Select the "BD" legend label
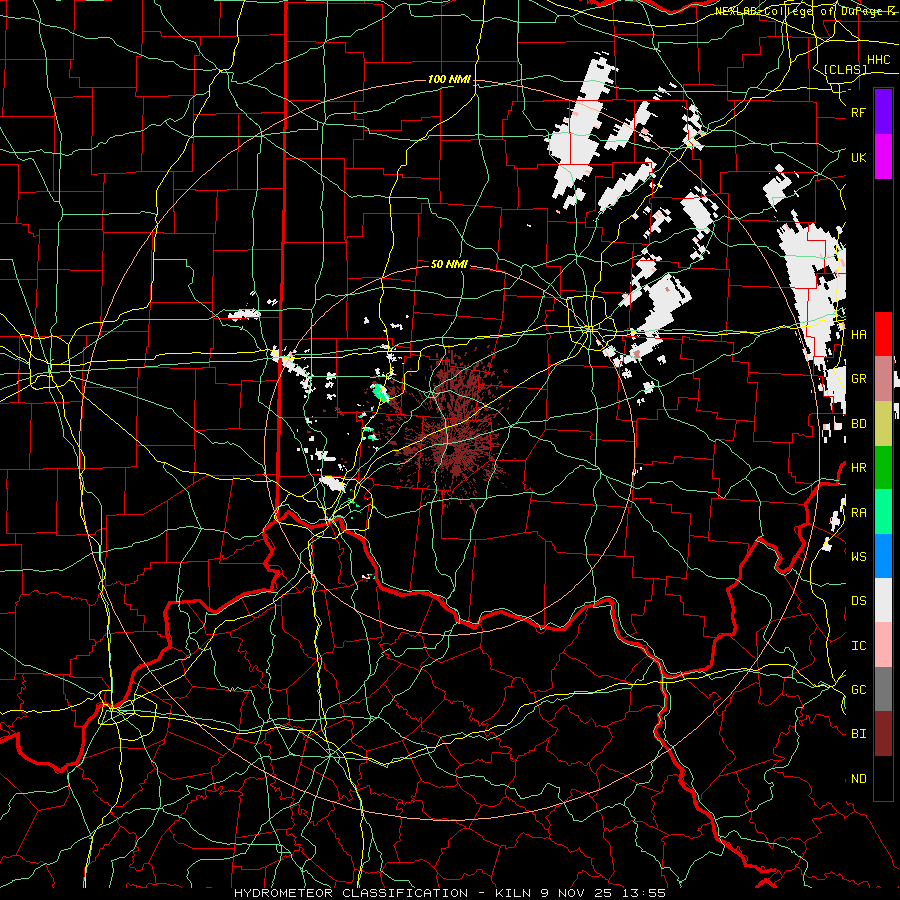This screenshot has width=900, height=900. [x=858, y=424]
